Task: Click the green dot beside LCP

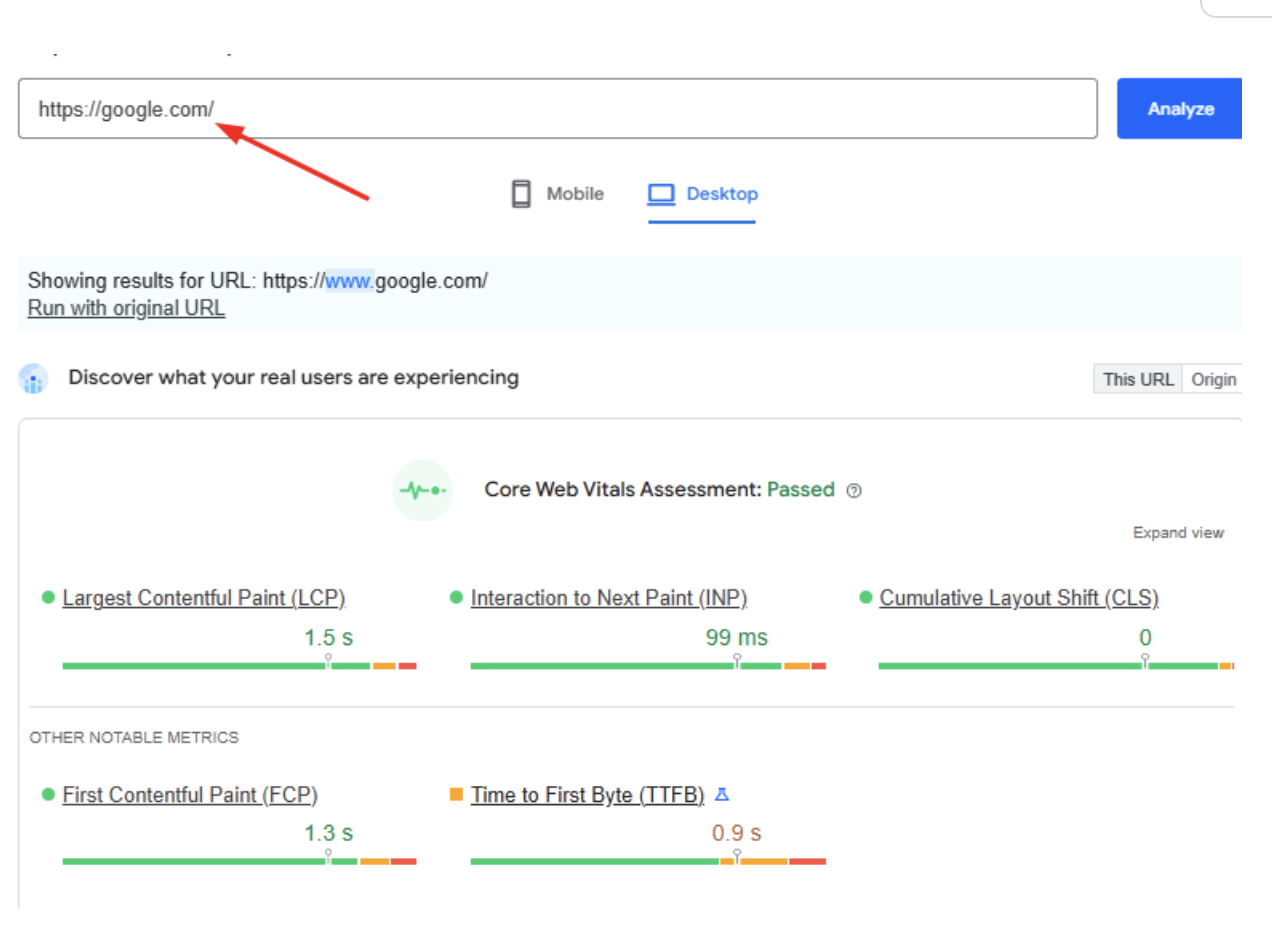Action: click(x=48, y=597)
